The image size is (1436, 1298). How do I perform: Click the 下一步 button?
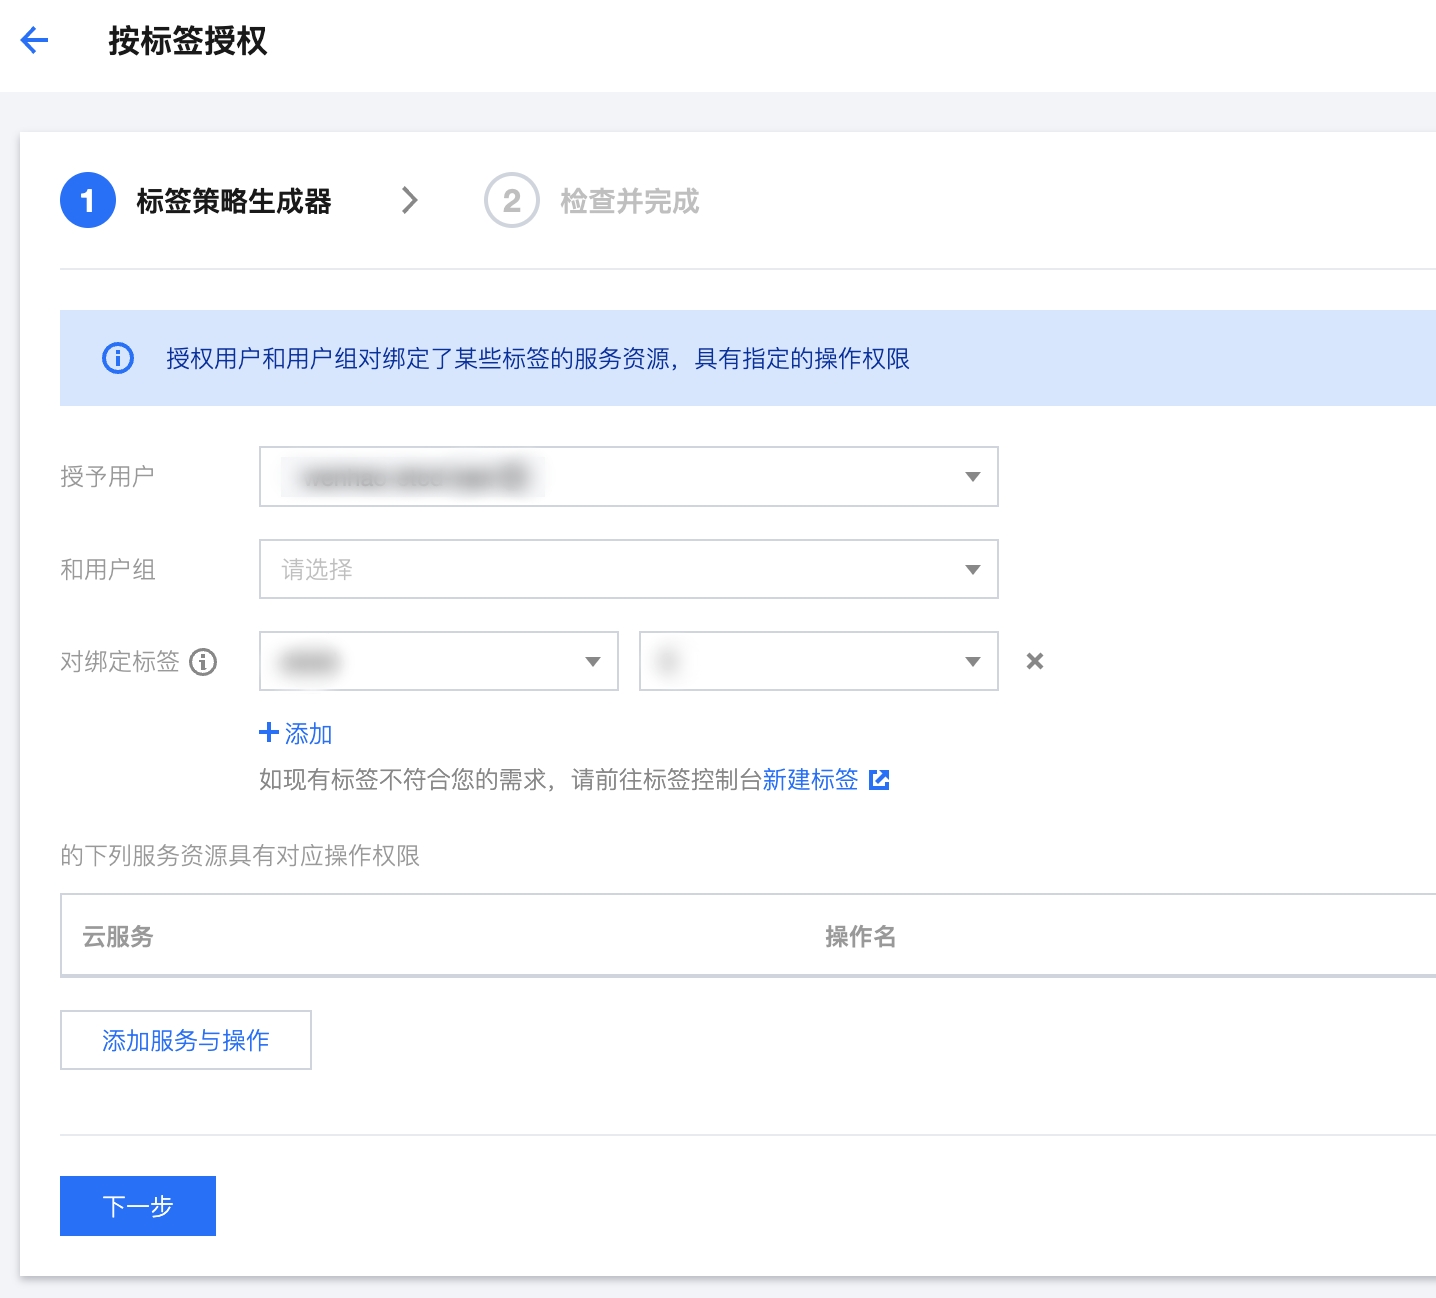(x=138, y=1206)
